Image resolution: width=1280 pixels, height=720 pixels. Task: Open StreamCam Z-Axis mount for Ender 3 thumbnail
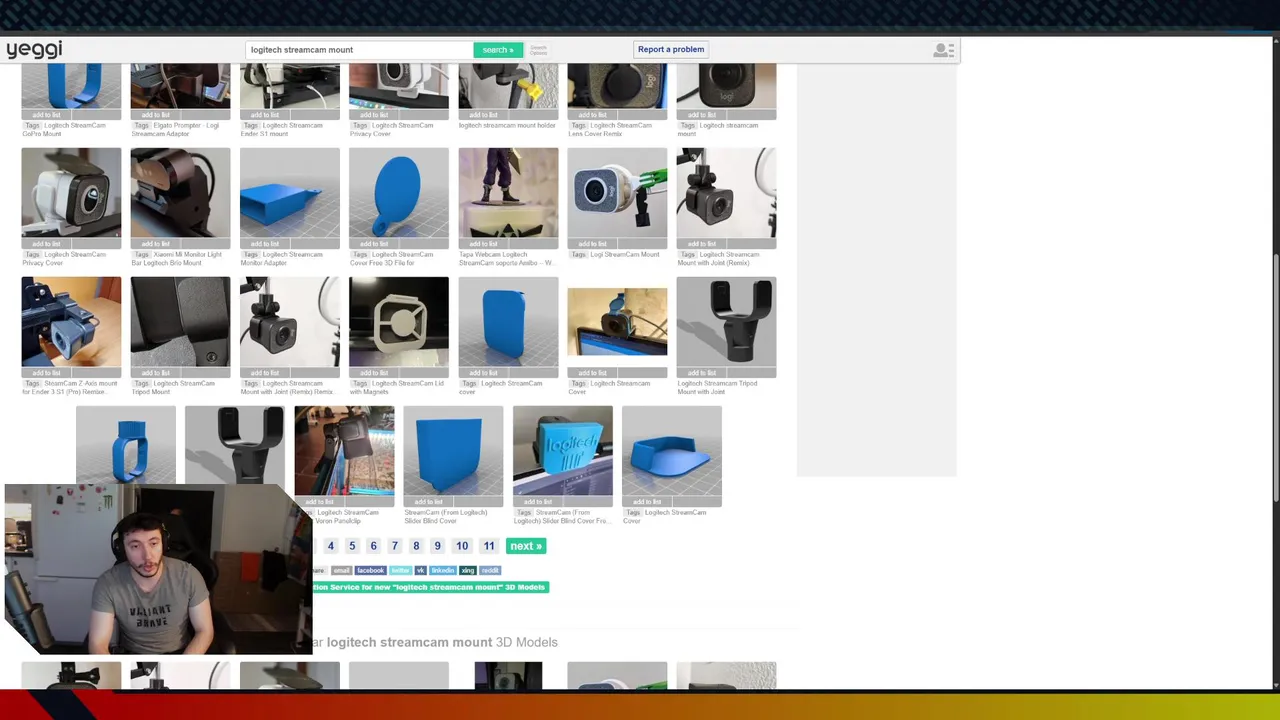coord(71,322)
